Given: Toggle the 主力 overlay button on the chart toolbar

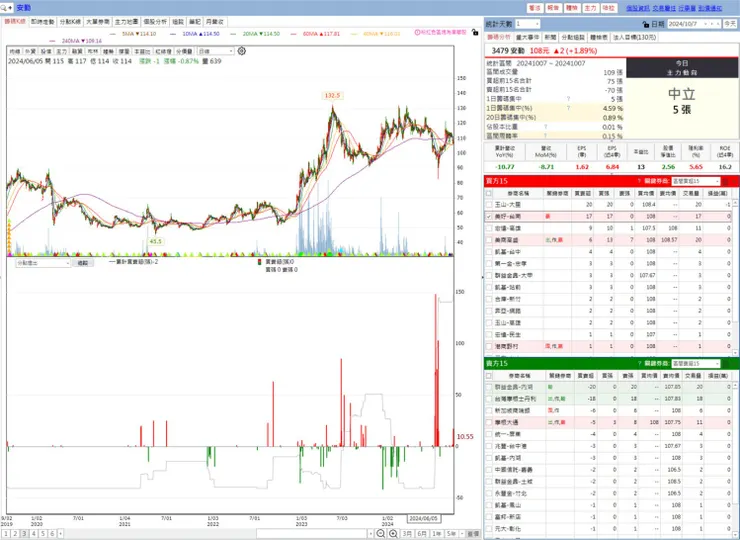Looking at the screenshot, I should coord(61,51).
